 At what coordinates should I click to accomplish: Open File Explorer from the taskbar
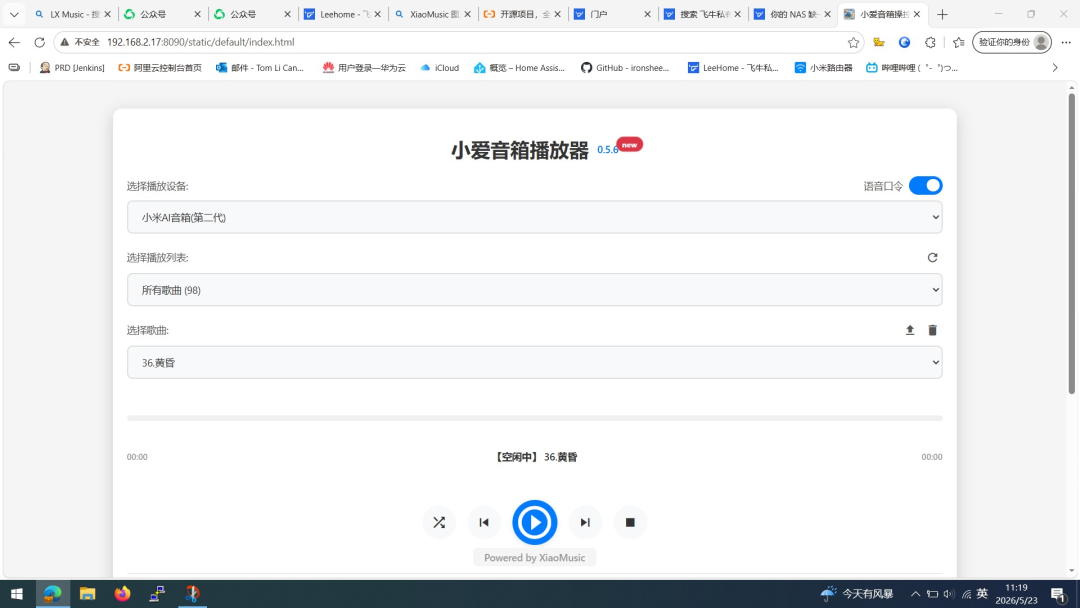click(x=87, y=594)
